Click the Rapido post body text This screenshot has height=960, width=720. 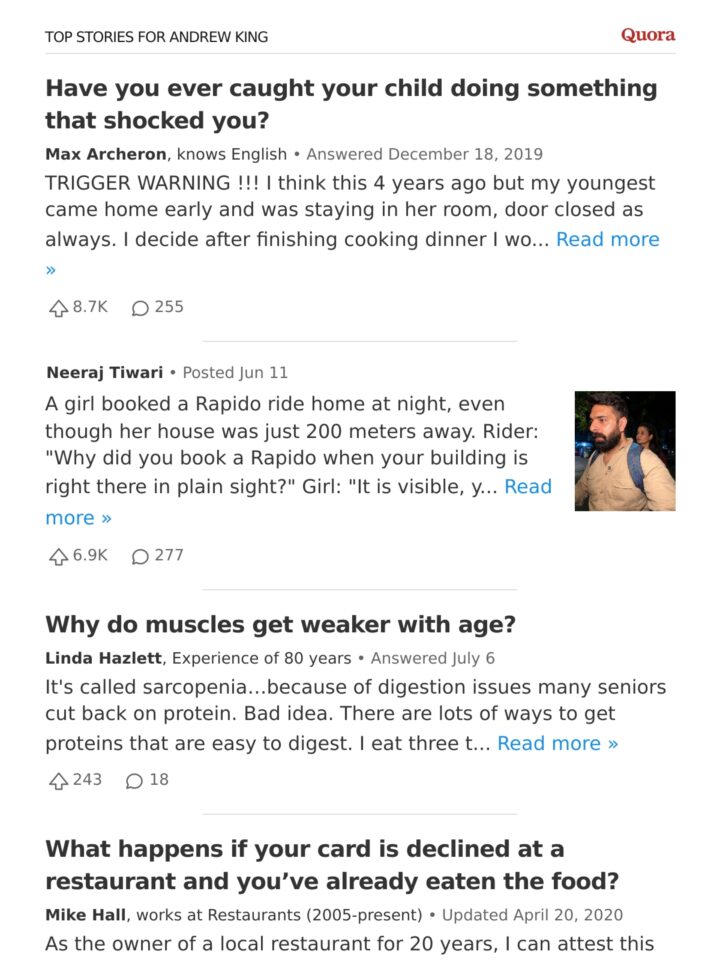coord(298,445)
